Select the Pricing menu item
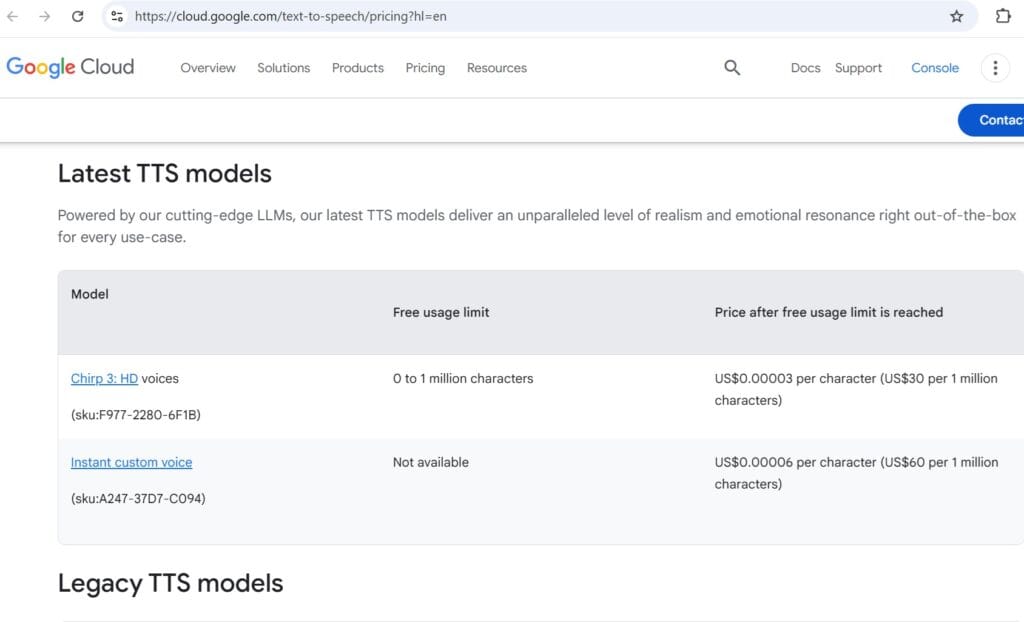 tap(424, 68)
